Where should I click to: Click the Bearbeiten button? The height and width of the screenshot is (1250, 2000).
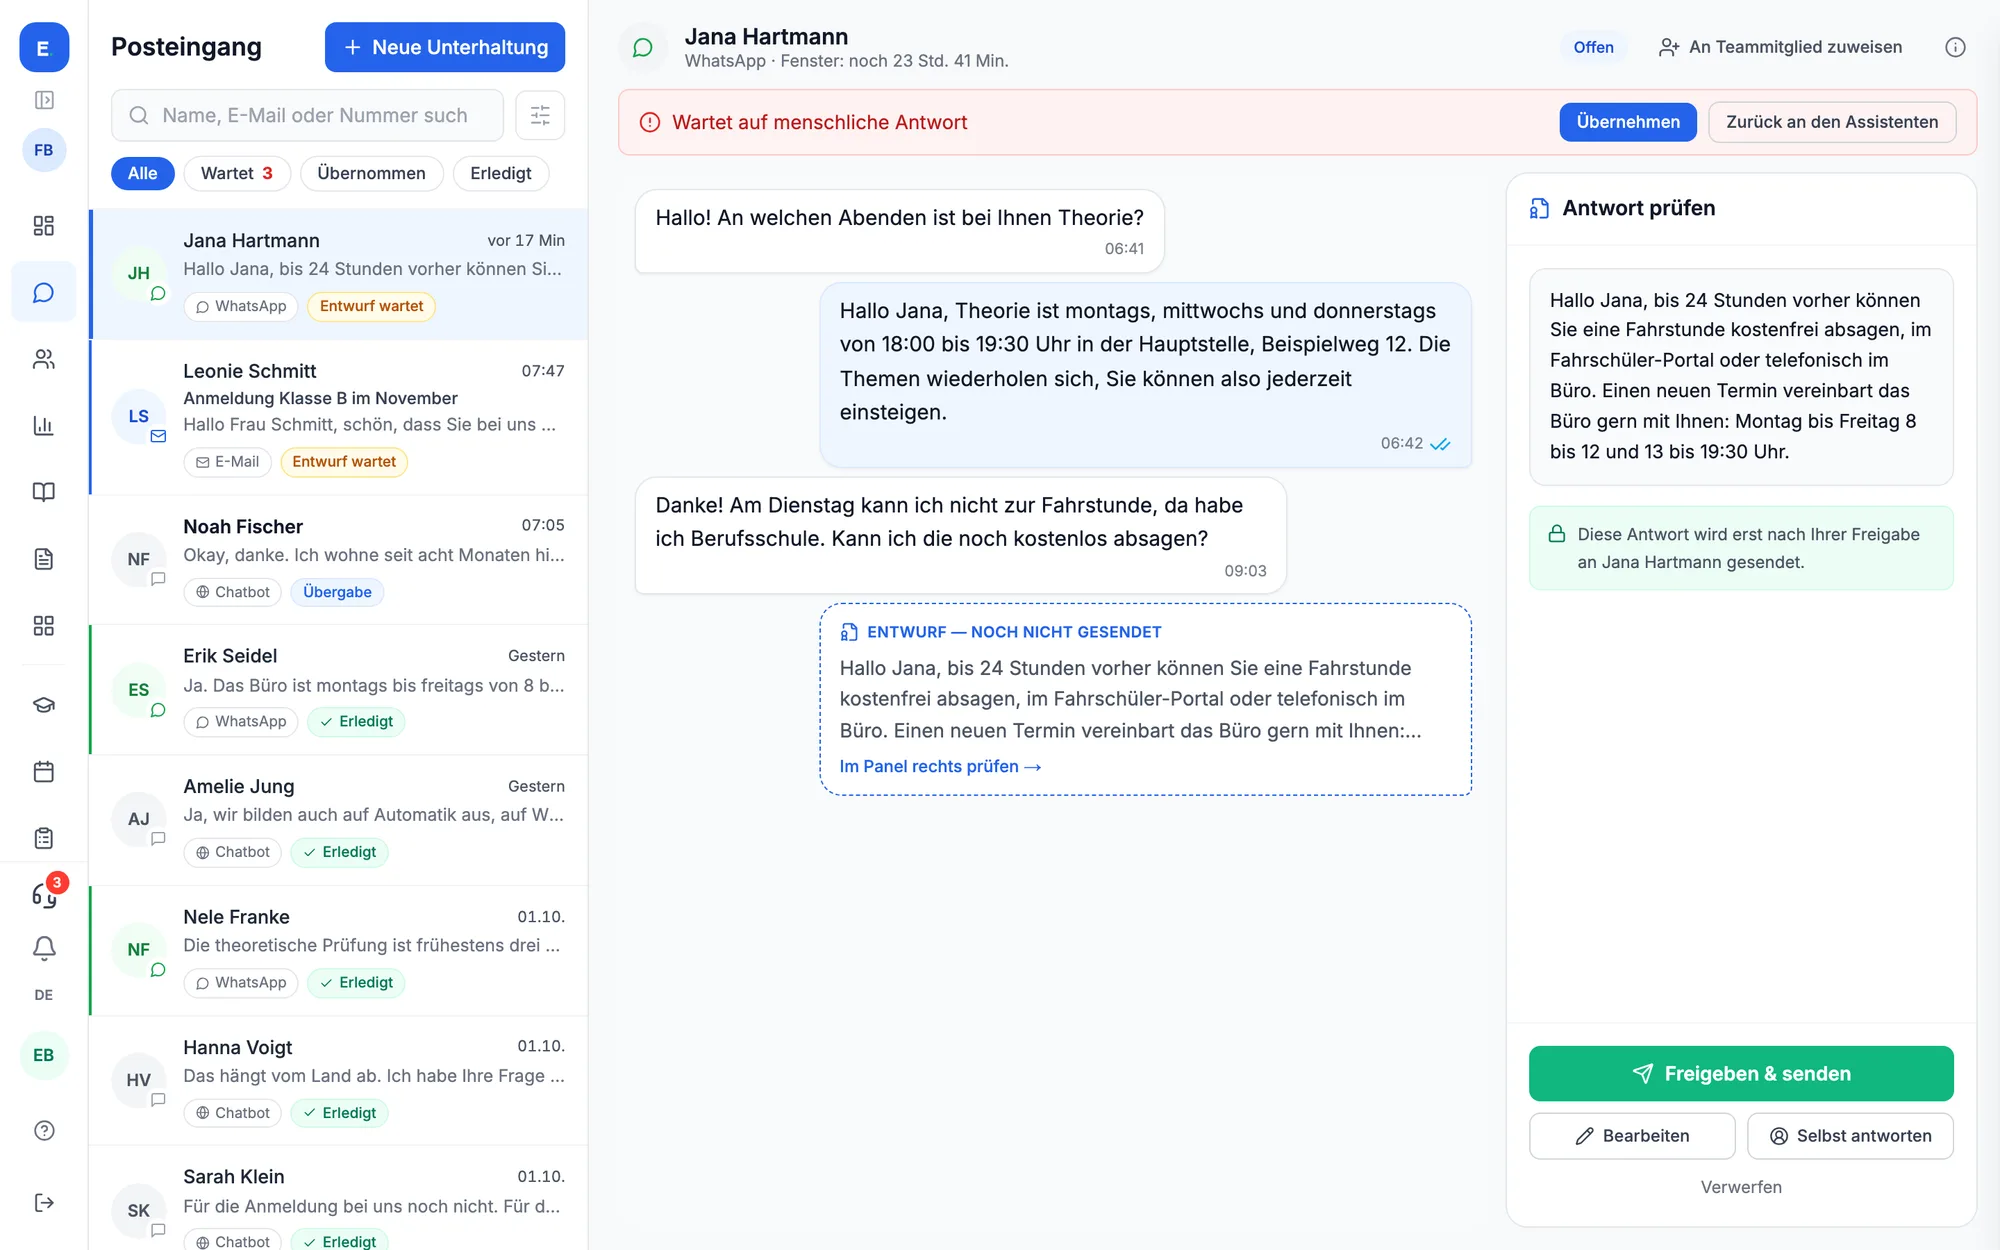pyautogui.click(x=1632, y=1136)
